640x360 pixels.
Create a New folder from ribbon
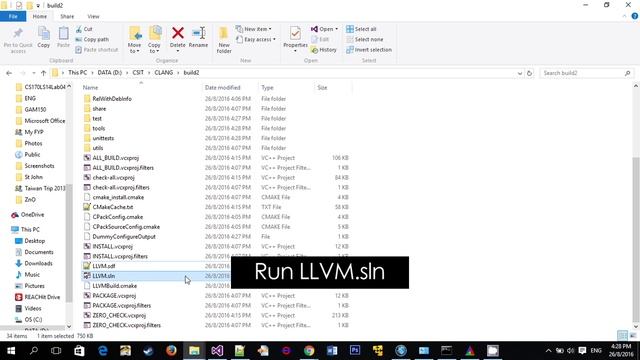(224, 40)
